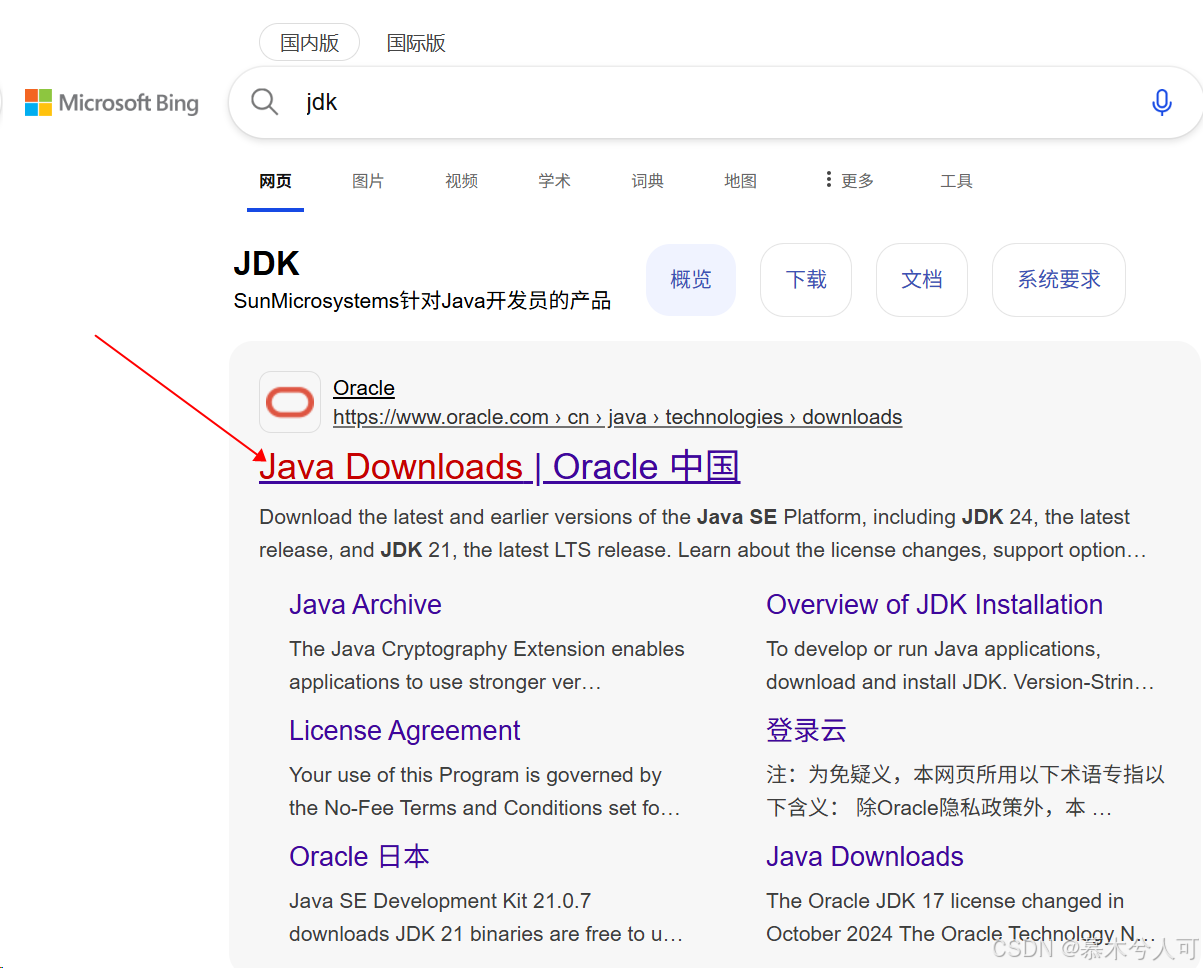
Task: Switch to the 学术 tab
Action: tap(554, 181)
